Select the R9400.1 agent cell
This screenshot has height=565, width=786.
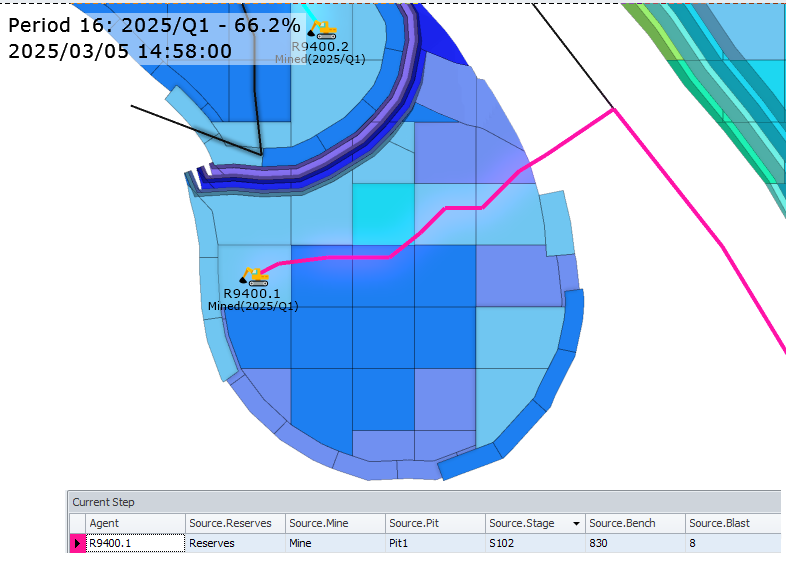[134, 543]
